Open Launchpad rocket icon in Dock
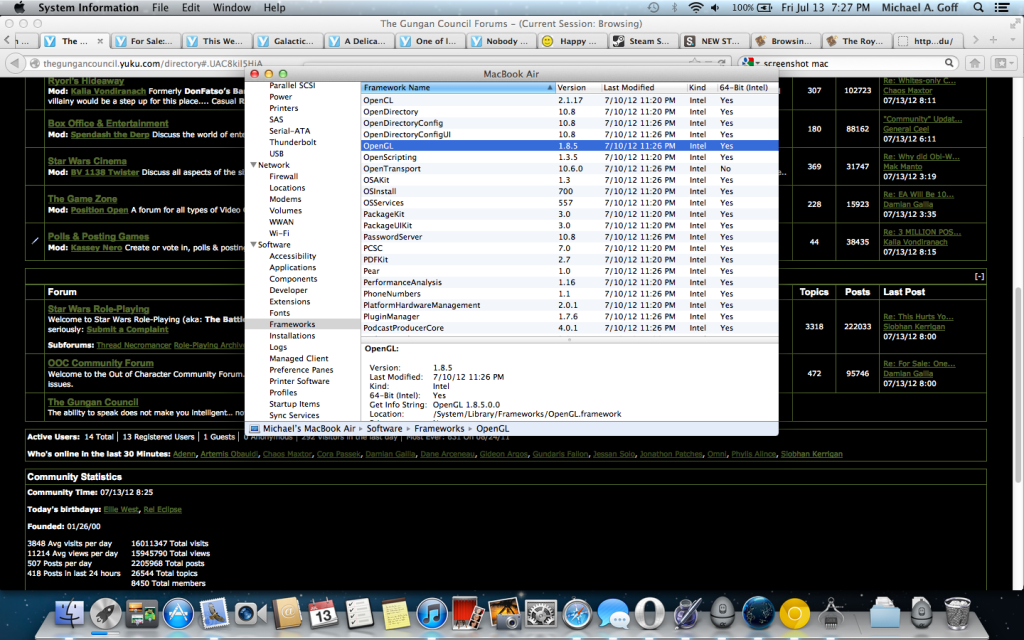Image resolution: width=1024 pixels, height=640 pixels. 105,615
